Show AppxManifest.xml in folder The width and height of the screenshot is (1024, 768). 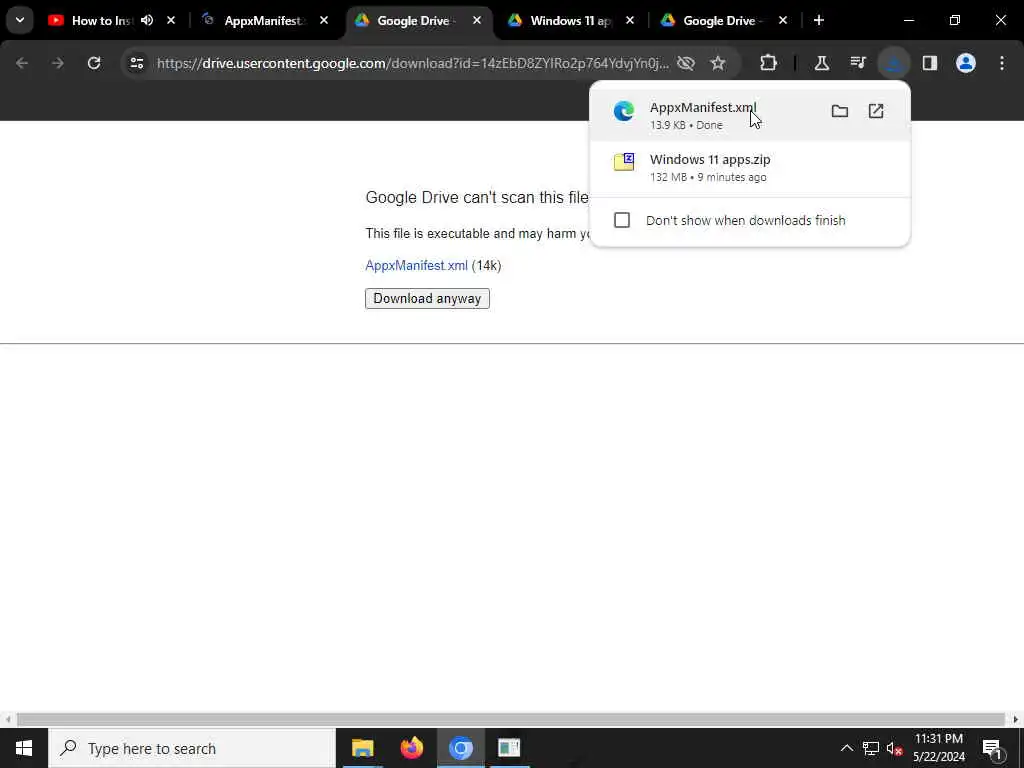pyautogui.click(x=840, y=111)
